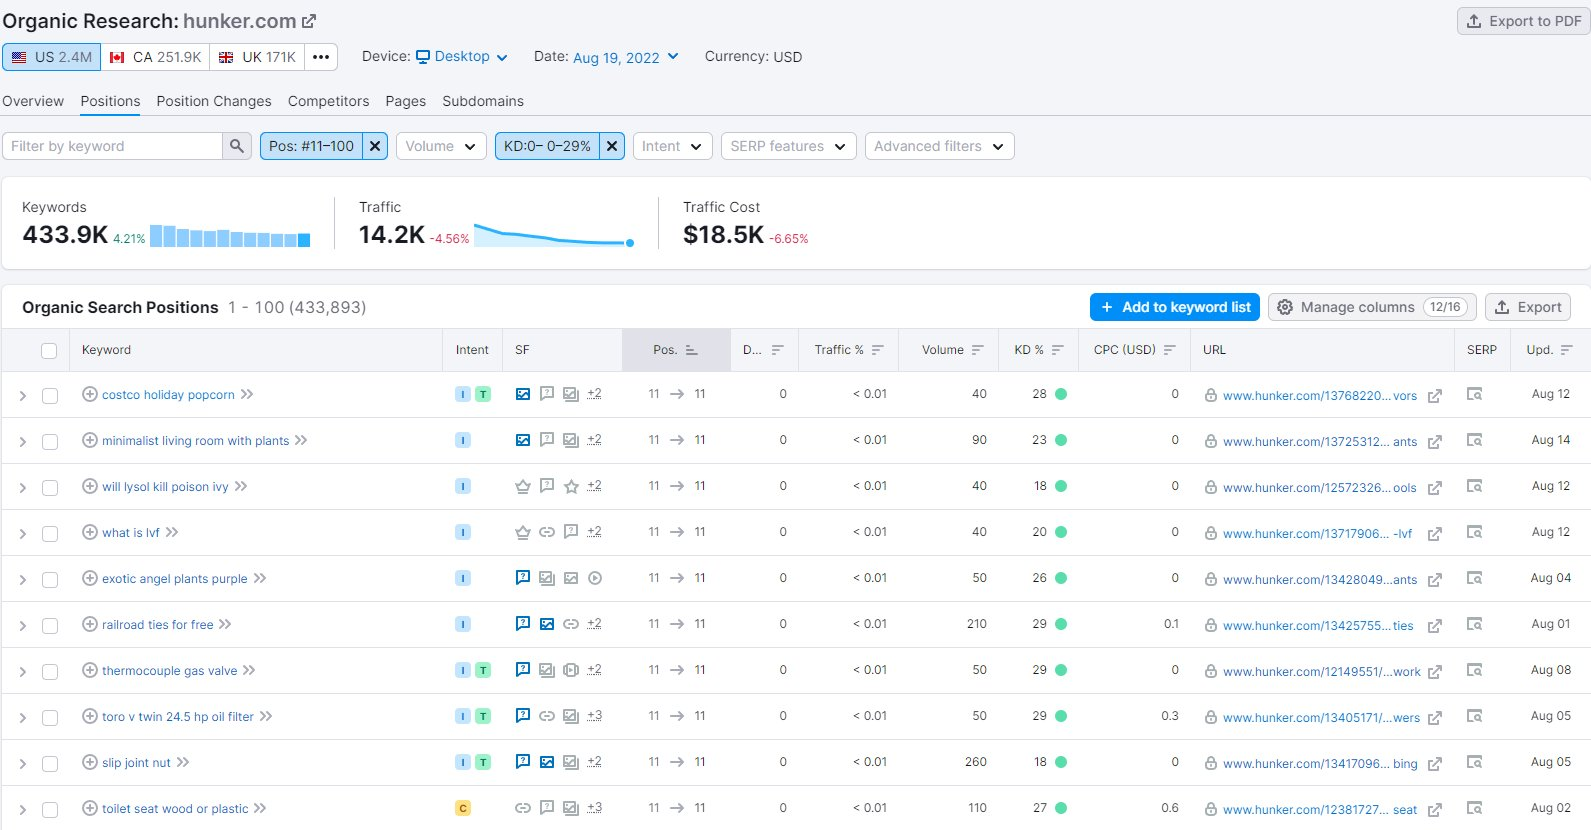This screenshot has width=1591, height=830.
Task: Open external URL for railroad ties for free
Action: [x=1435, y=626]
